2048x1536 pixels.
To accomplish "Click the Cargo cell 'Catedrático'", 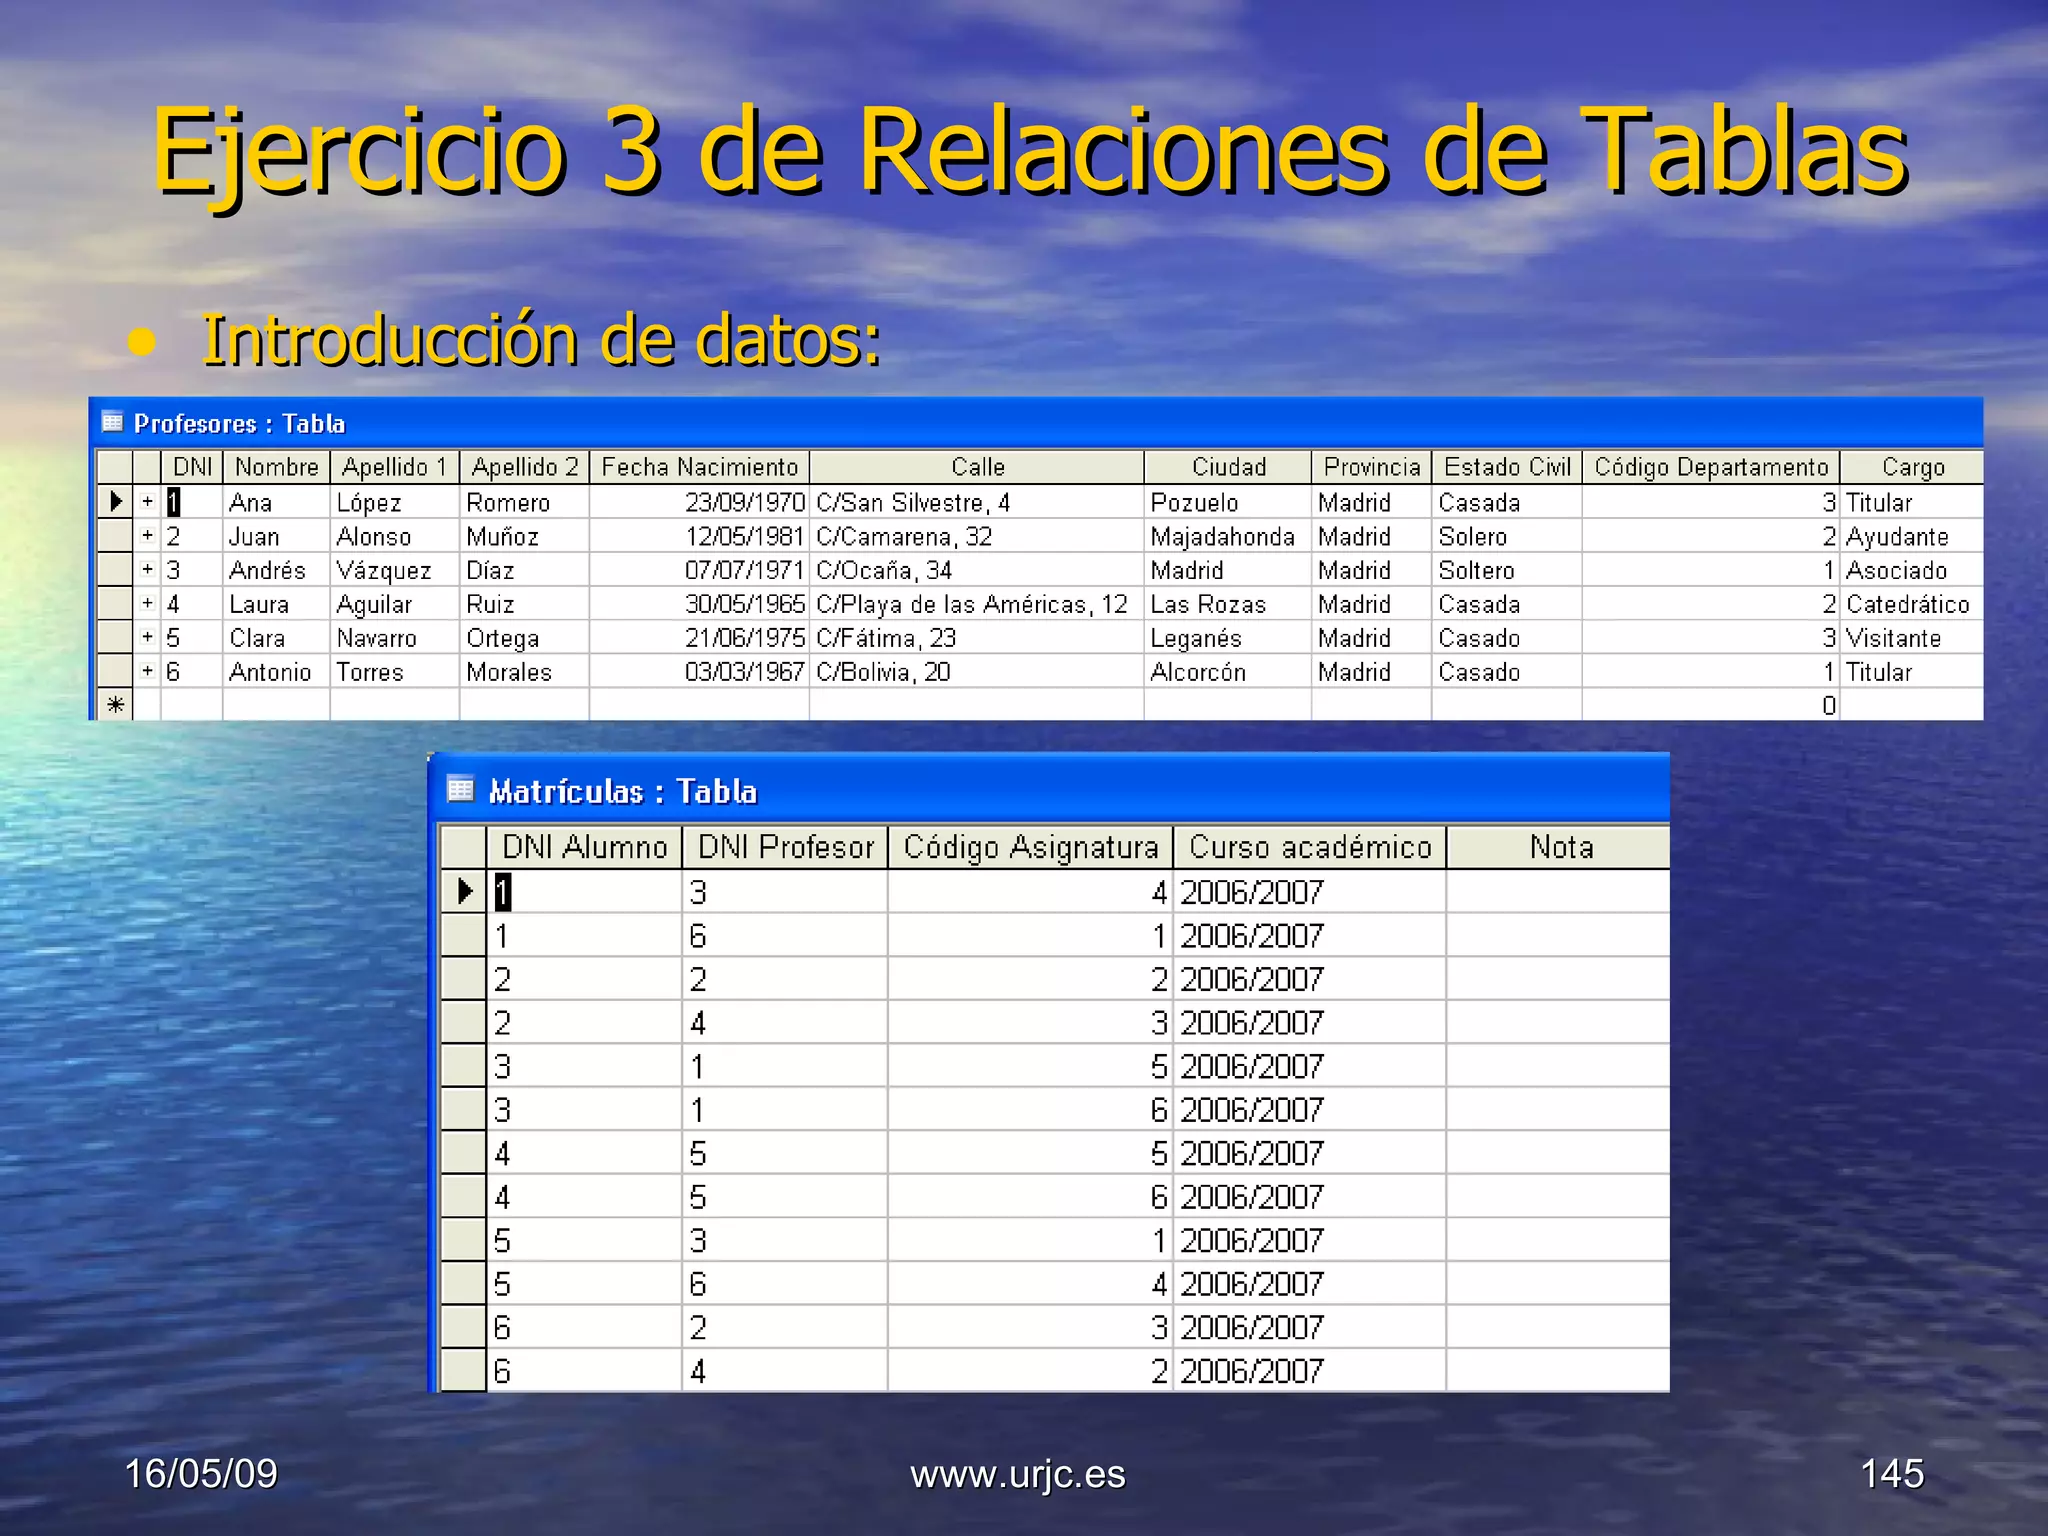I will (x=1912, y=604).
